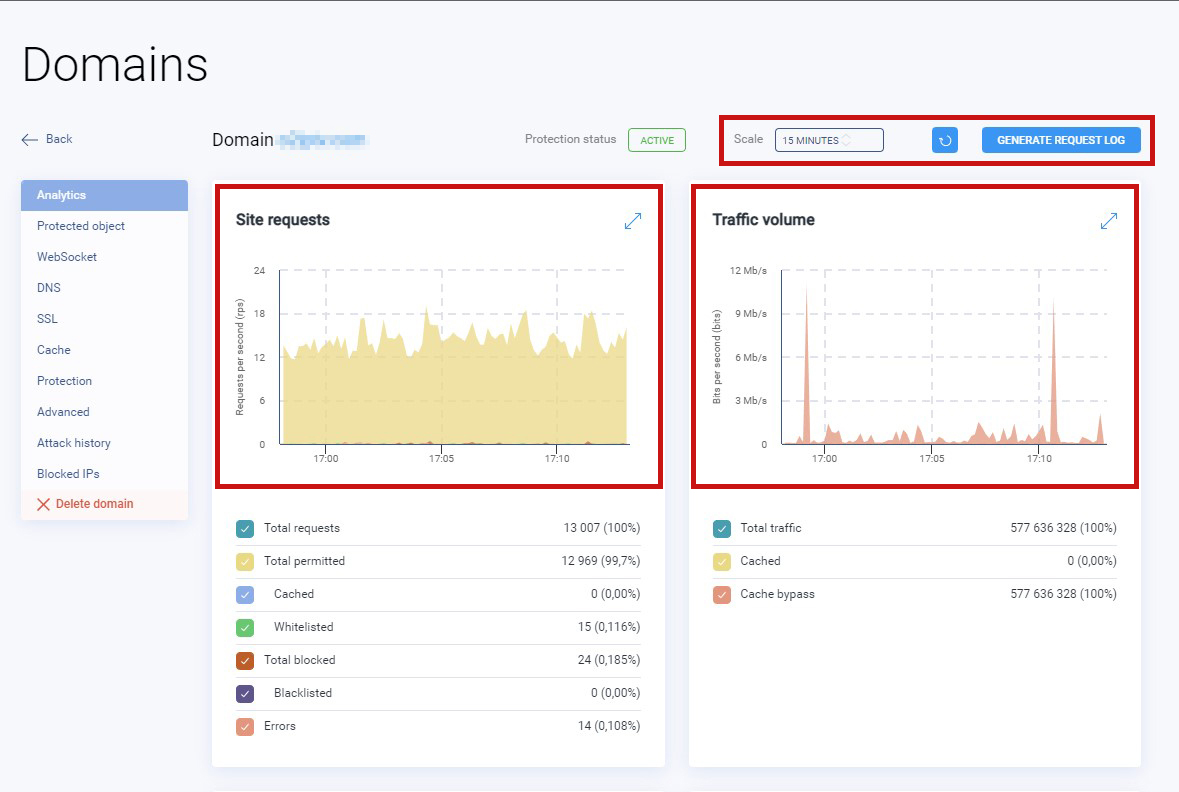
Task: Toggle the Blacklisted checkbox
Action: pyautogui.click(x=245, y=693)
